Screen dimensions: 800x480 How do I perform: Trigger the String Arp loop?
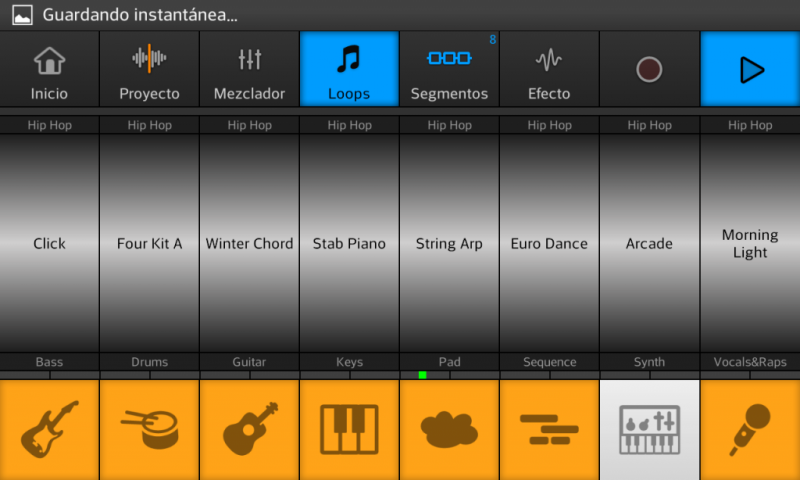[x=449, y=243]
